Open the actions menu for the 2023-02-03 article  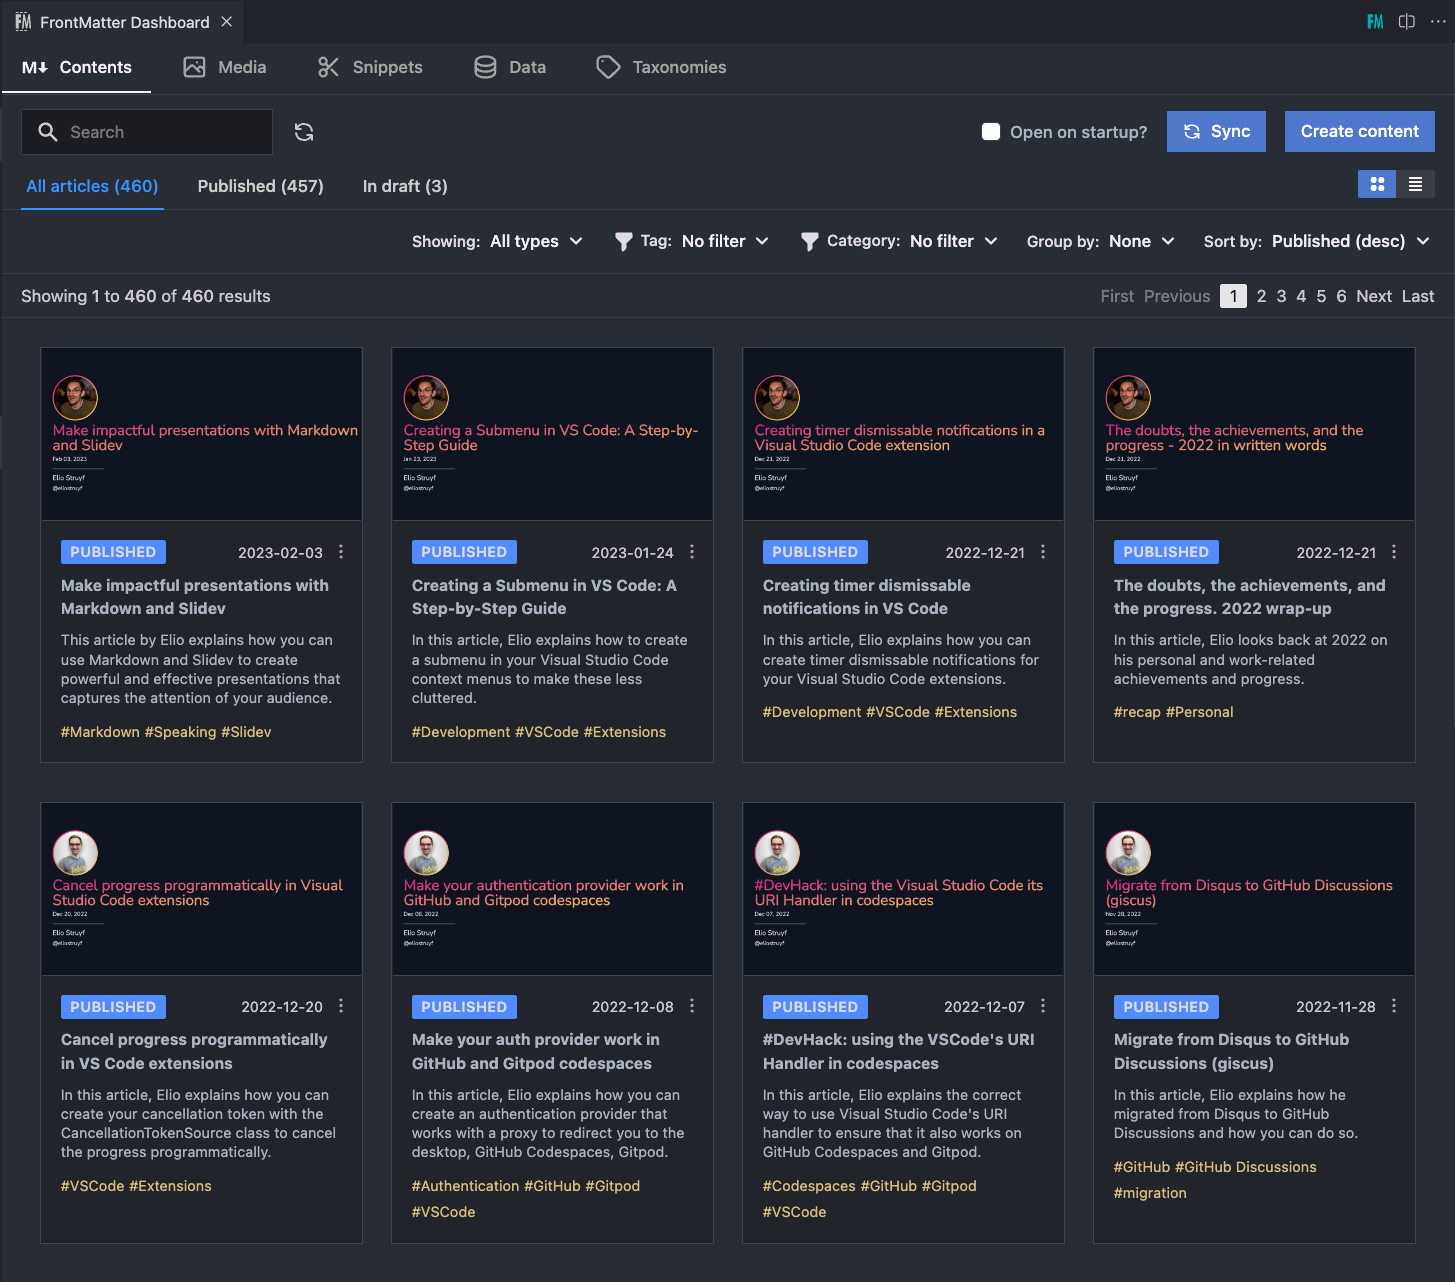pyautogui.click(x=341, y=552)
